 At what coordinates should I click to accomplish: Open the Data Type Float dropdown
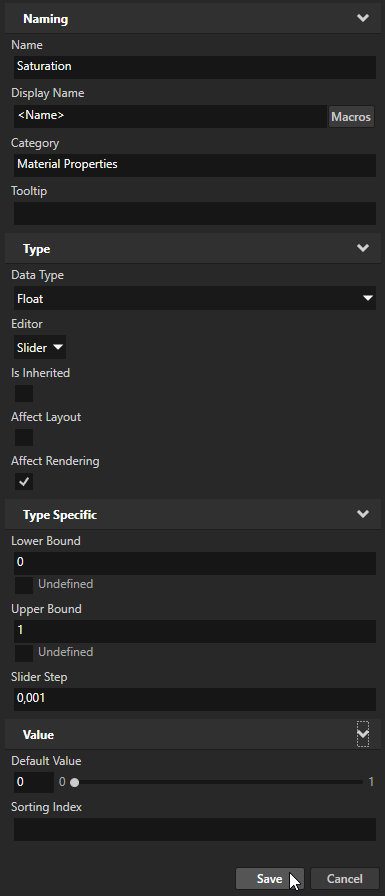[x=195, y=298]
